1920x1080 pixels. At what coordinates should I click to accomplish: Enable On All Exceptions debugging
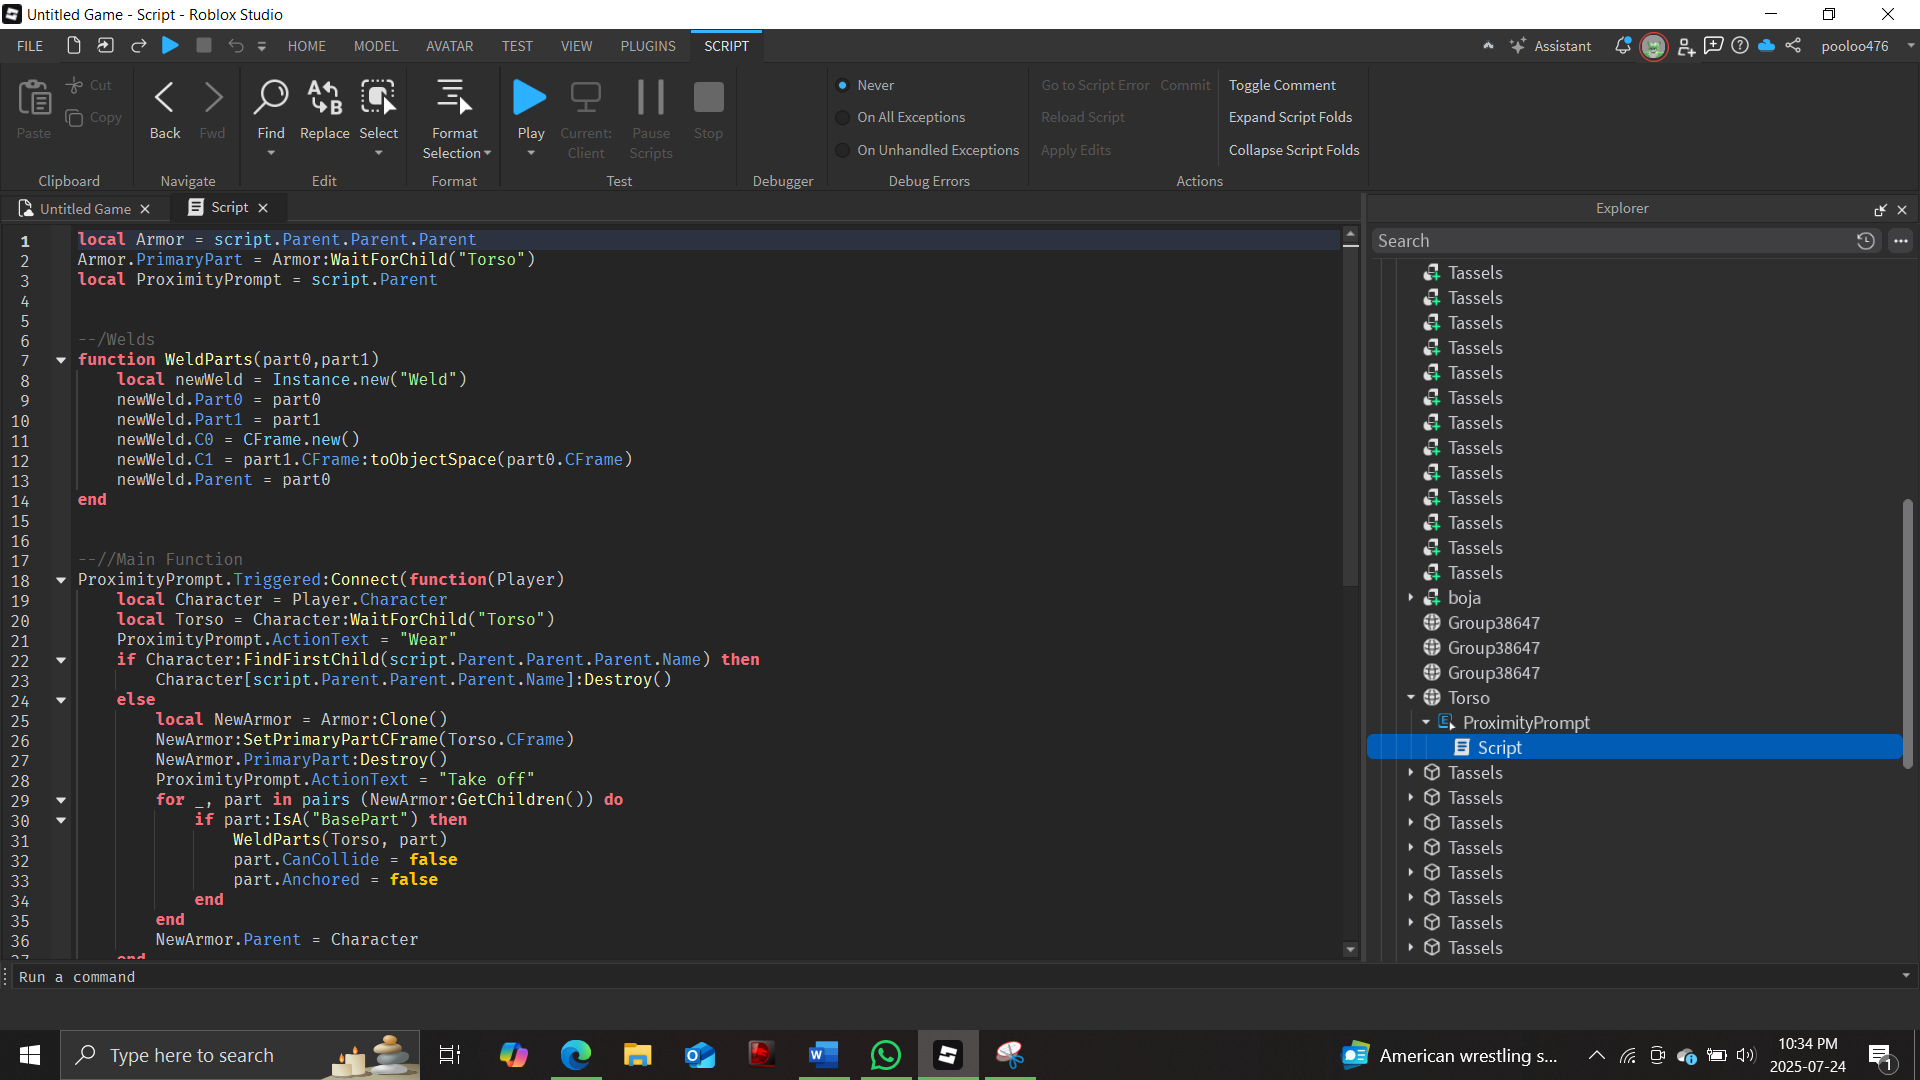pos(843,117)
